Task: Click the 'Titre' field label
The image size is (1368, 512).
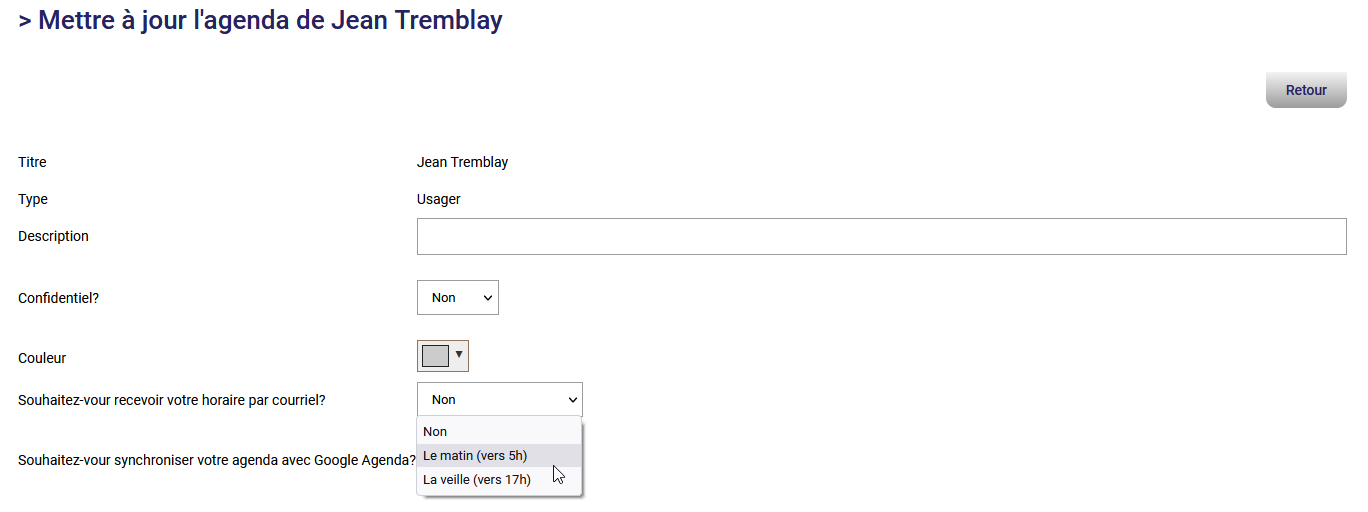Action: point(33,162)
